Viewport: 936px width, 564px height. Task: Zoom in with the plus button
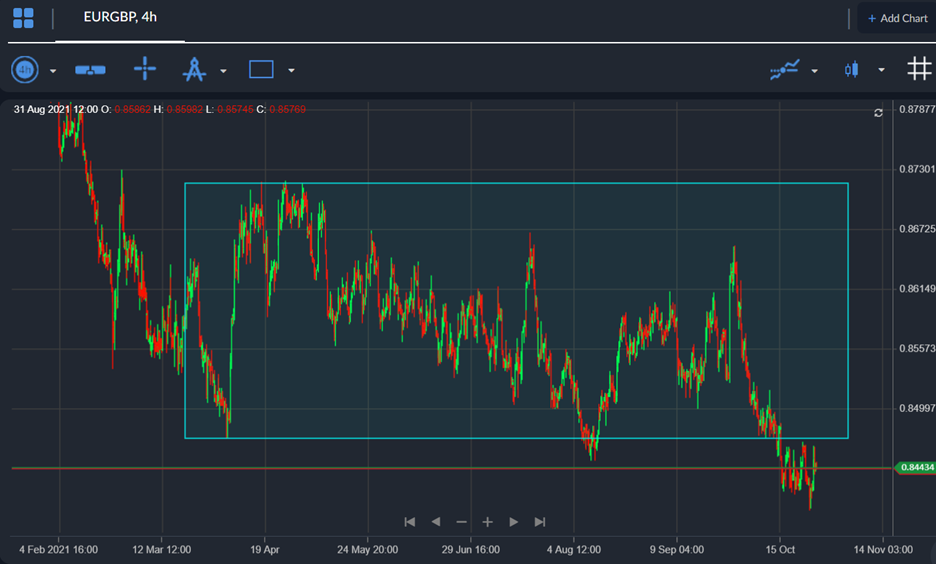pyautogui.click(x=488, y=522)
